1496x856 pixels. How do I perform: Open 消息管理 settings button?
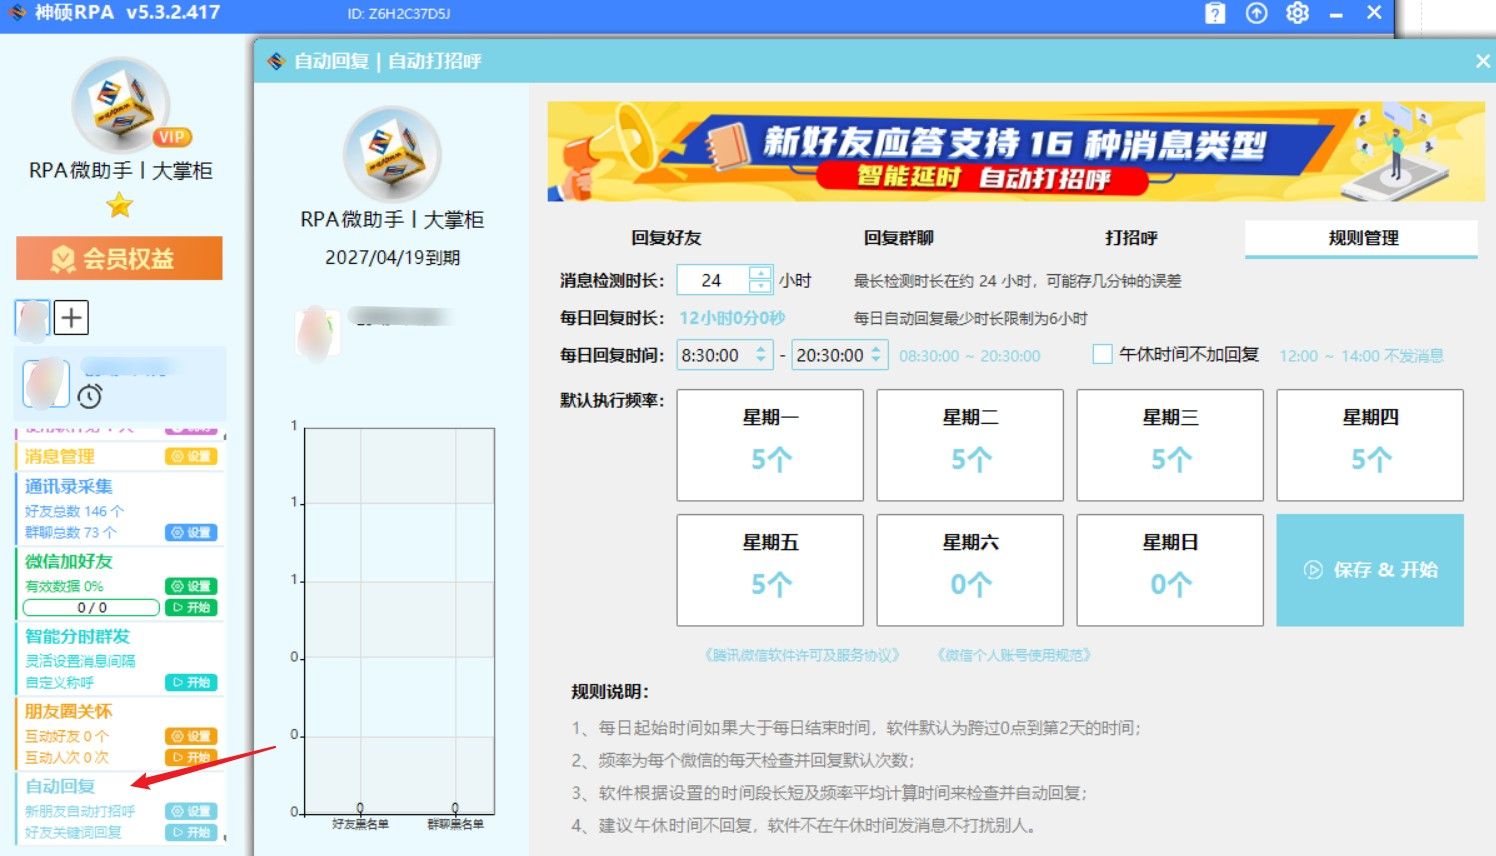pyautogui.click(x=191, y=456)
